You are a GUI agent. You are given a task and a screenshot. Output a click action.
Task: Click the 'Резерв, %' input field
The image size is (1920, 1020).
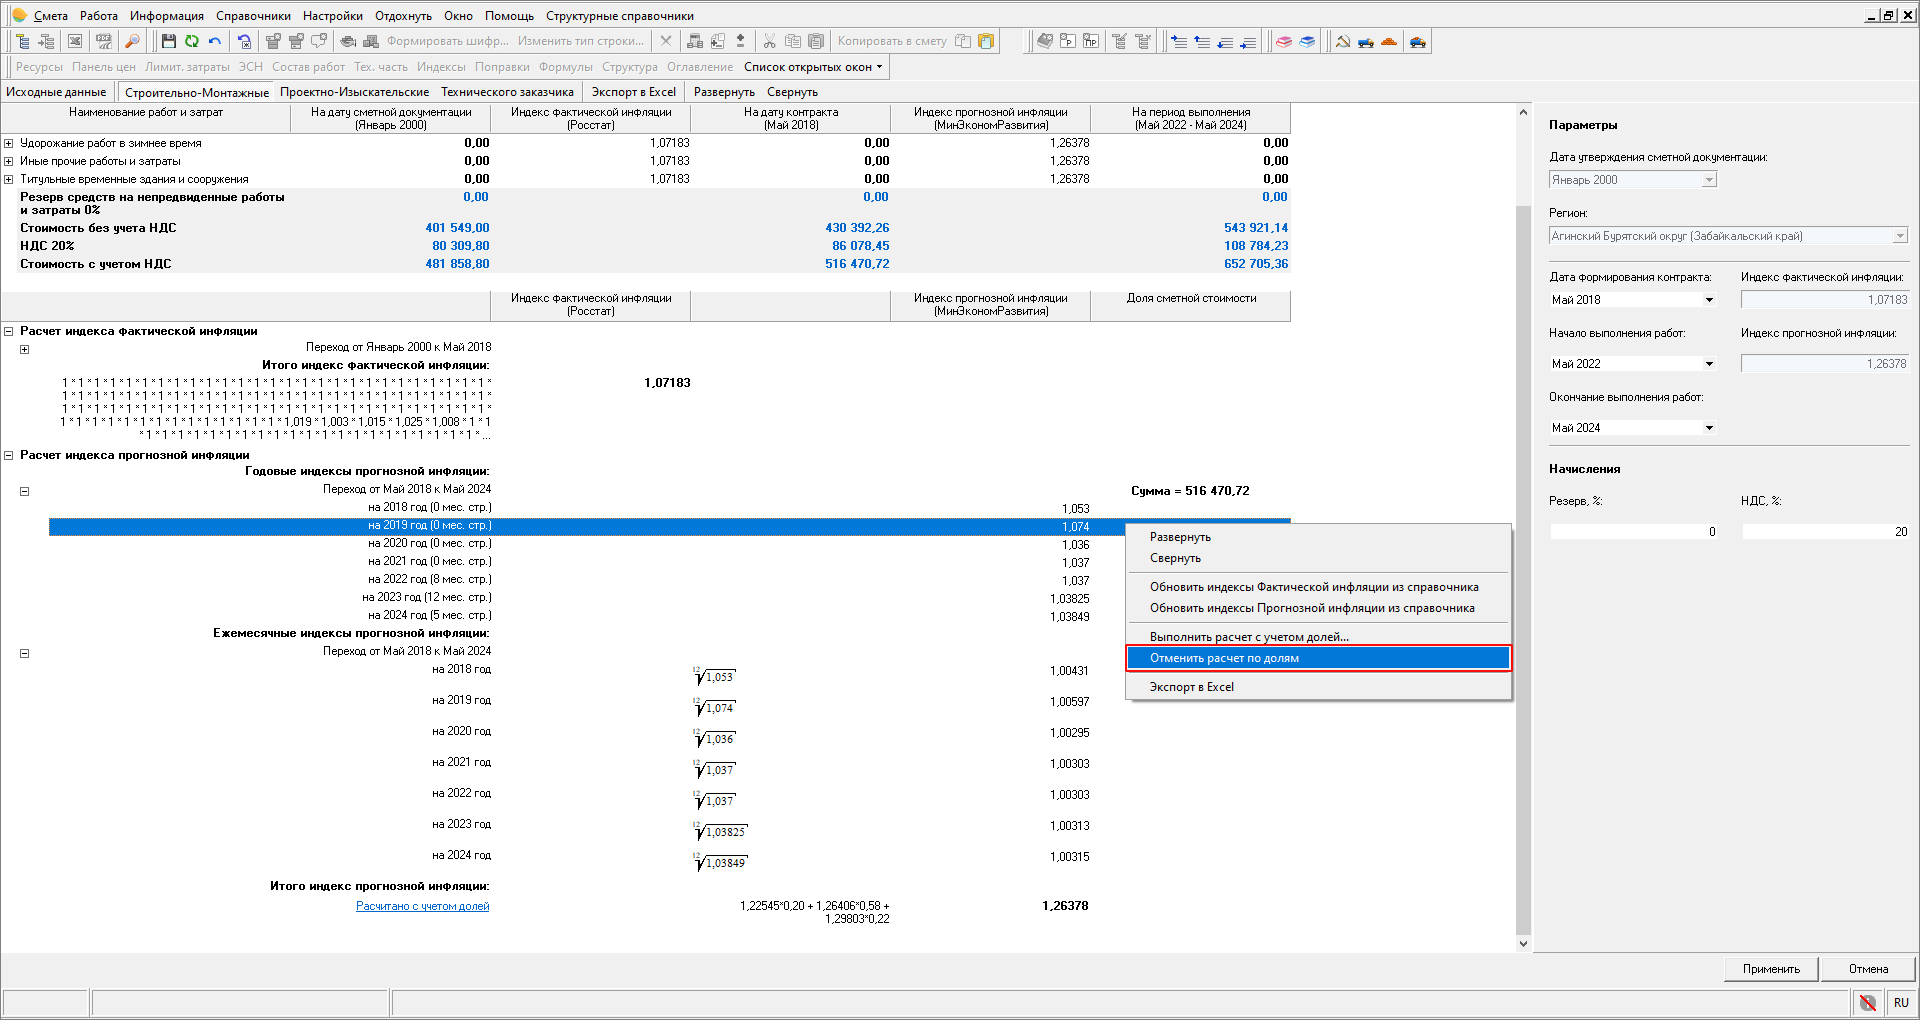coord(1633,532)
